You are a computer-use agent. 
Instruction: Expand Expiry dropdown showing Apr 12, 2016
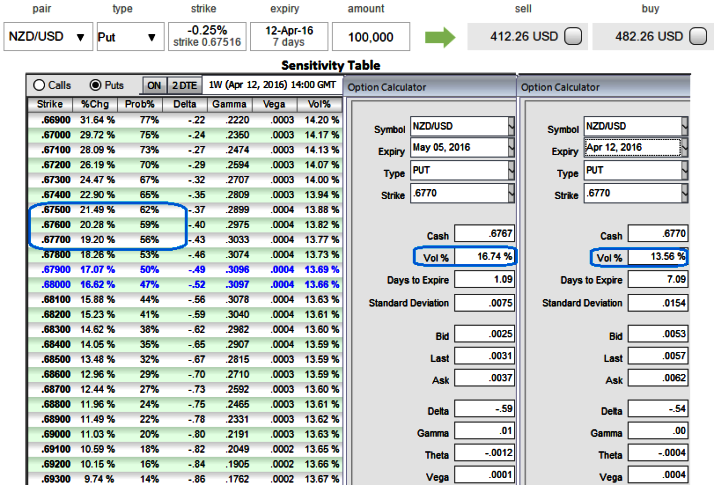[x=685, y=148]
